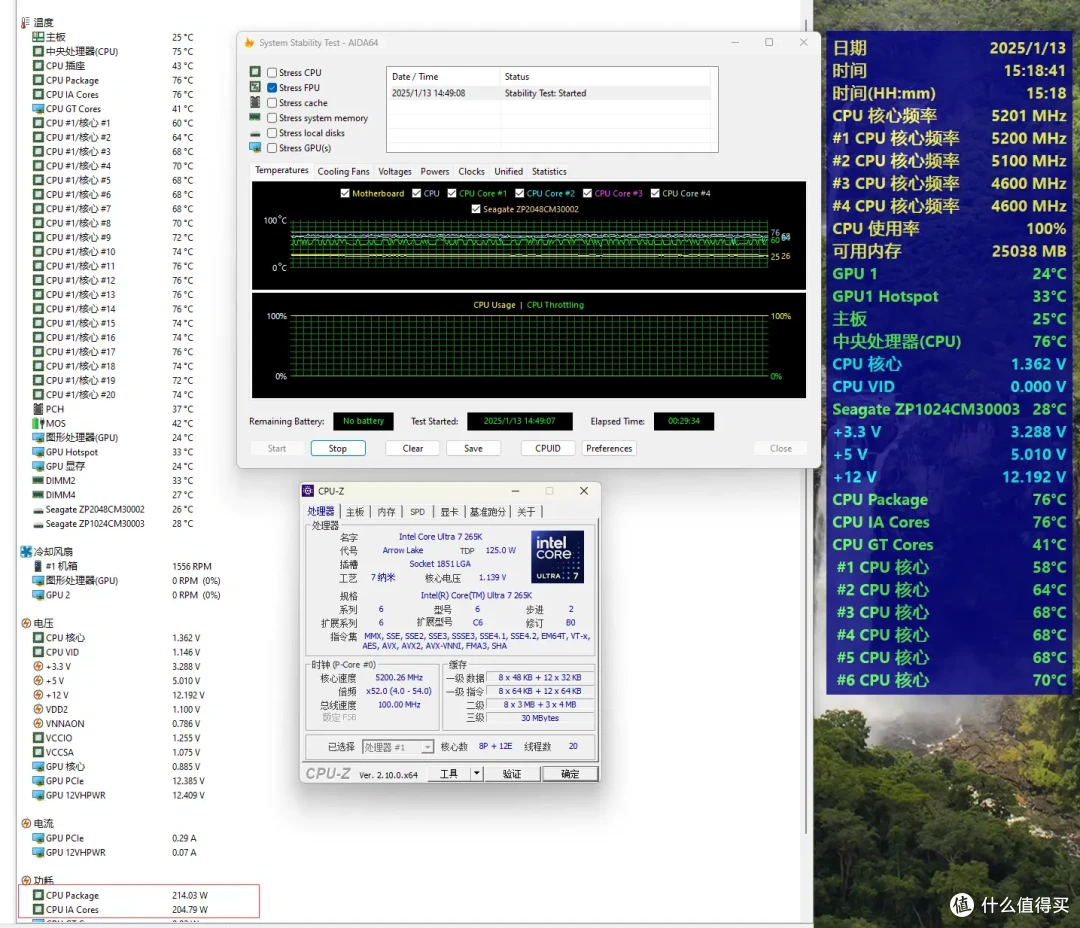
Task: Click the #1 机箱 fan icon
Action: click(x=39, y=566)
